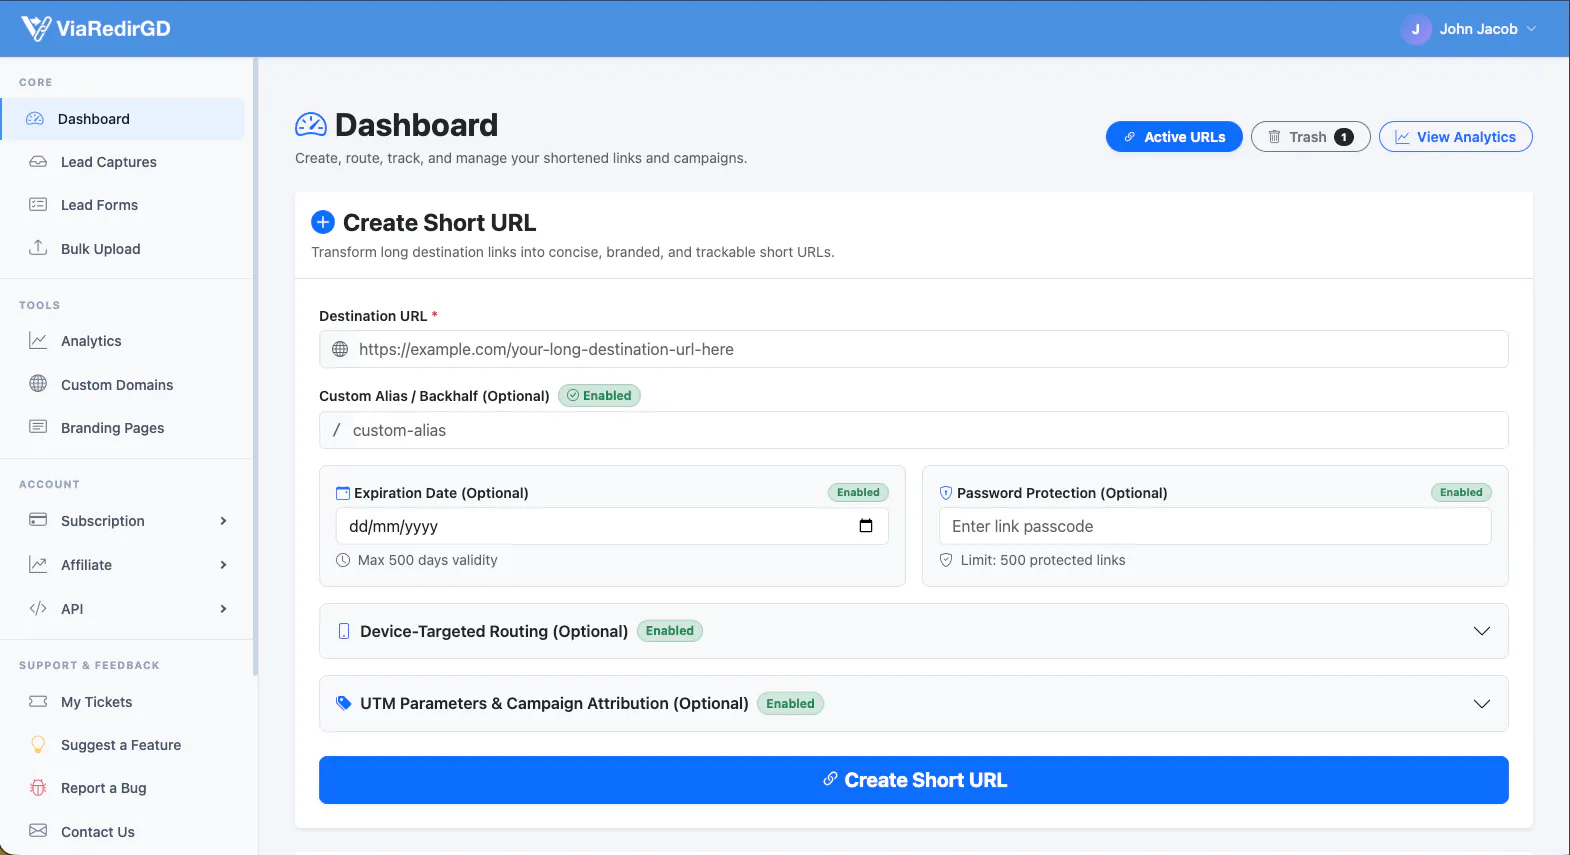Image resolution: width=1570 pixels, height=855 pixels.
Task: Expand UTM Parameters & Campaign Attribution section
Action: [x=913, y=703]
